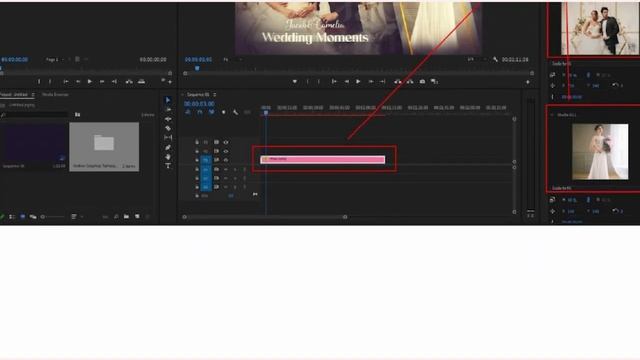640x360 pixels.
Task: Click timeline timecode field
Action: pyautogui.click(x=199, y=104)
